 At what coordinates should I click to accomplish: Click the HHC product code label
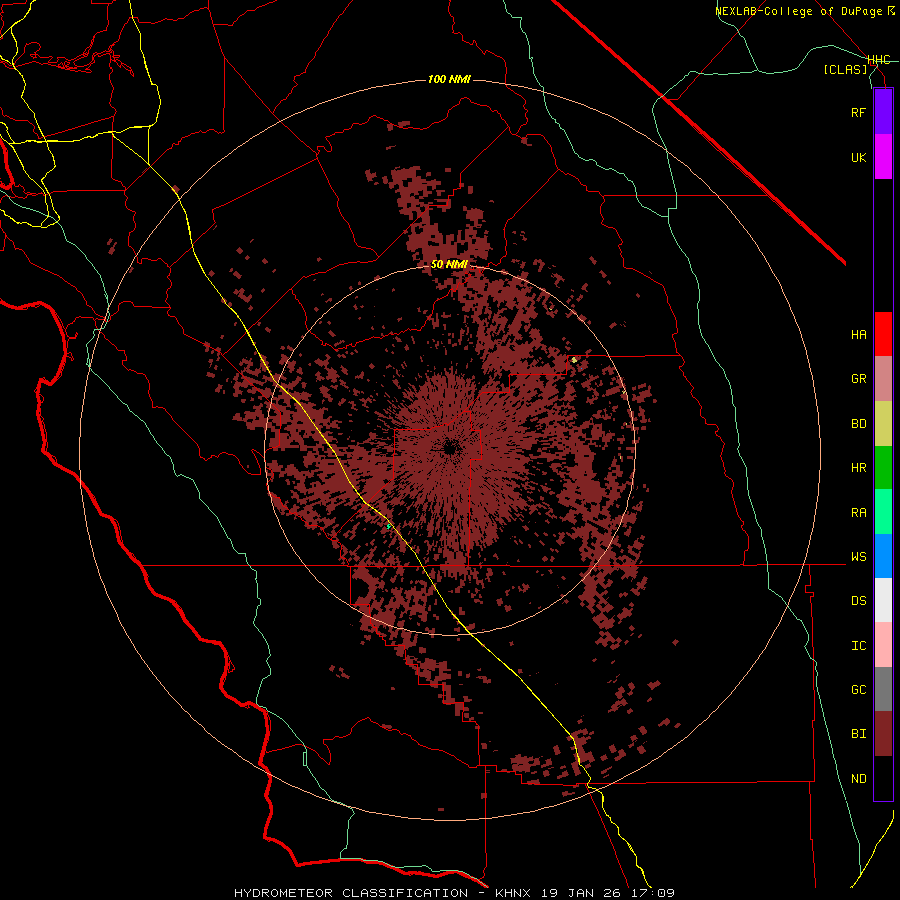(879, 60)
